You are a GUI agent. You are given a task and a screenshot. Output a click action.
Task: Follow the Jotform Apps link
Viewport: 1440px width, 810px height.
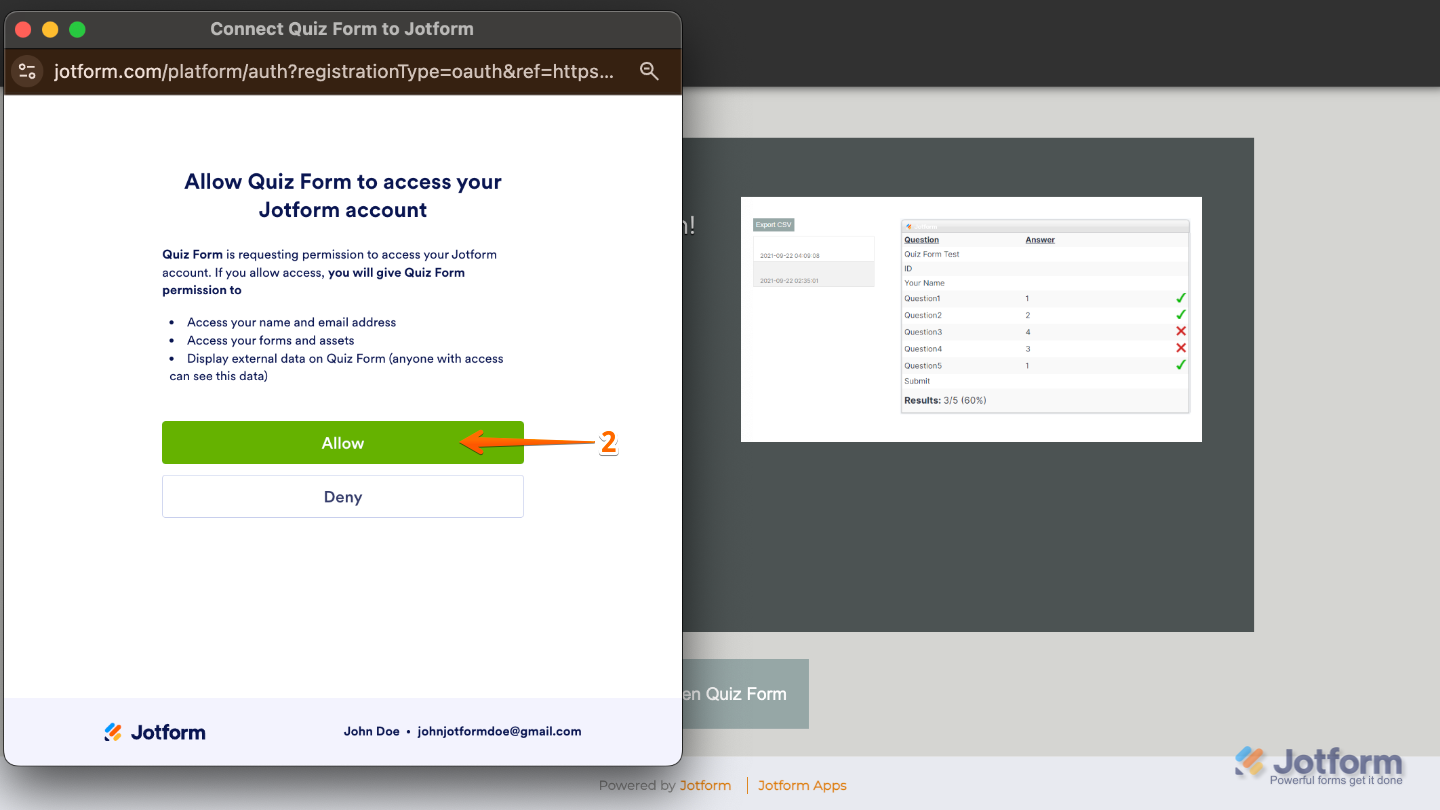(x=802, y=786)
